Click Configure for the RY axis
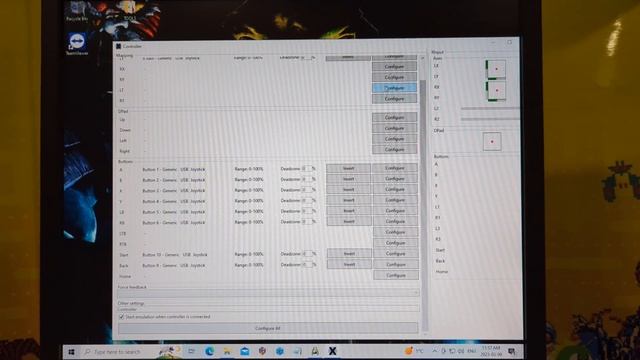Image resolution: width=640 pixels, height=360 pixels. pos(394,77)
